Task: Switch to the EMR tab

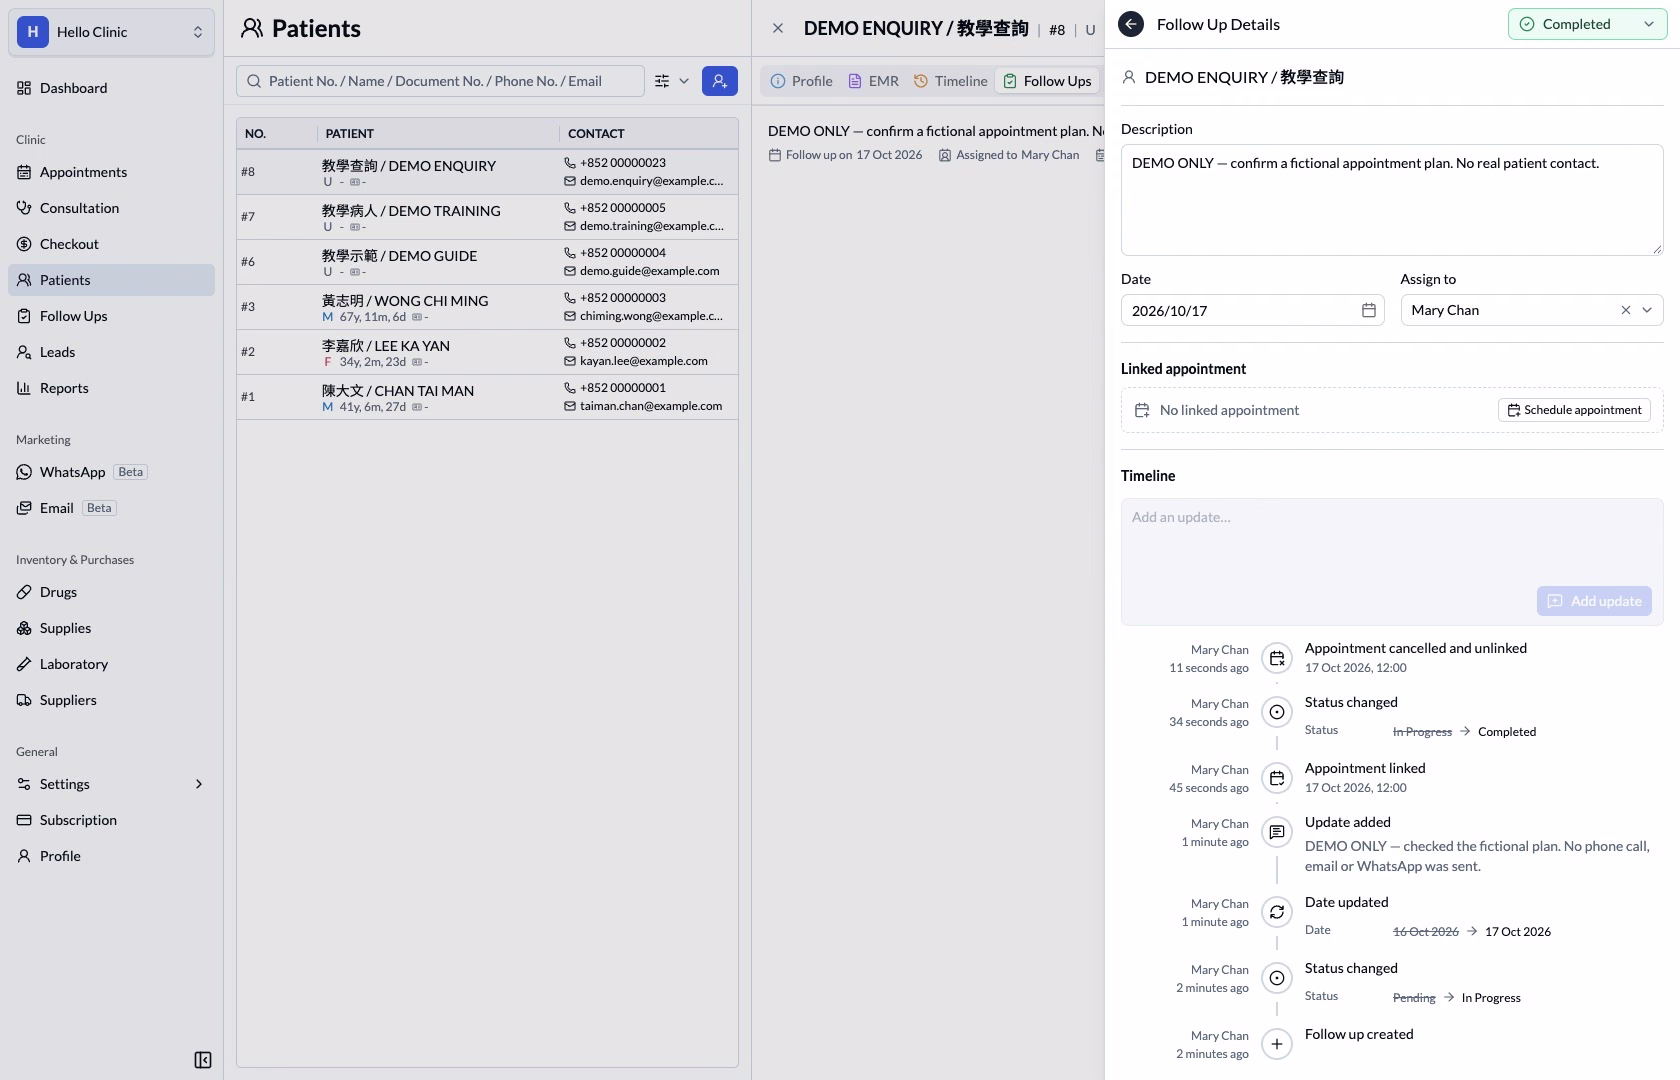Action: pos(873,81)
